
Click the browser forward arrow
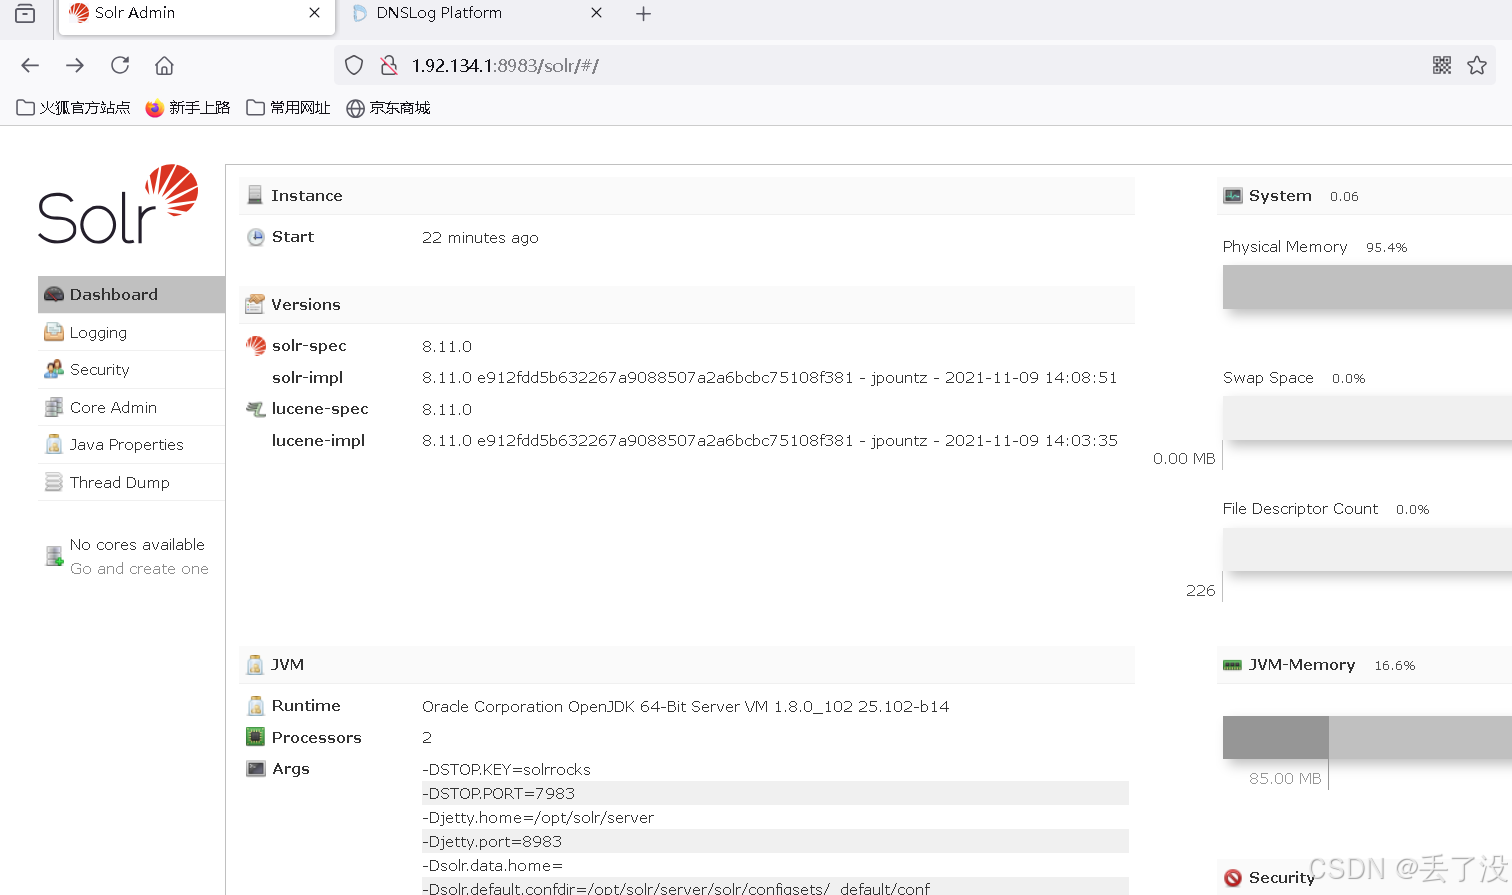75,65
